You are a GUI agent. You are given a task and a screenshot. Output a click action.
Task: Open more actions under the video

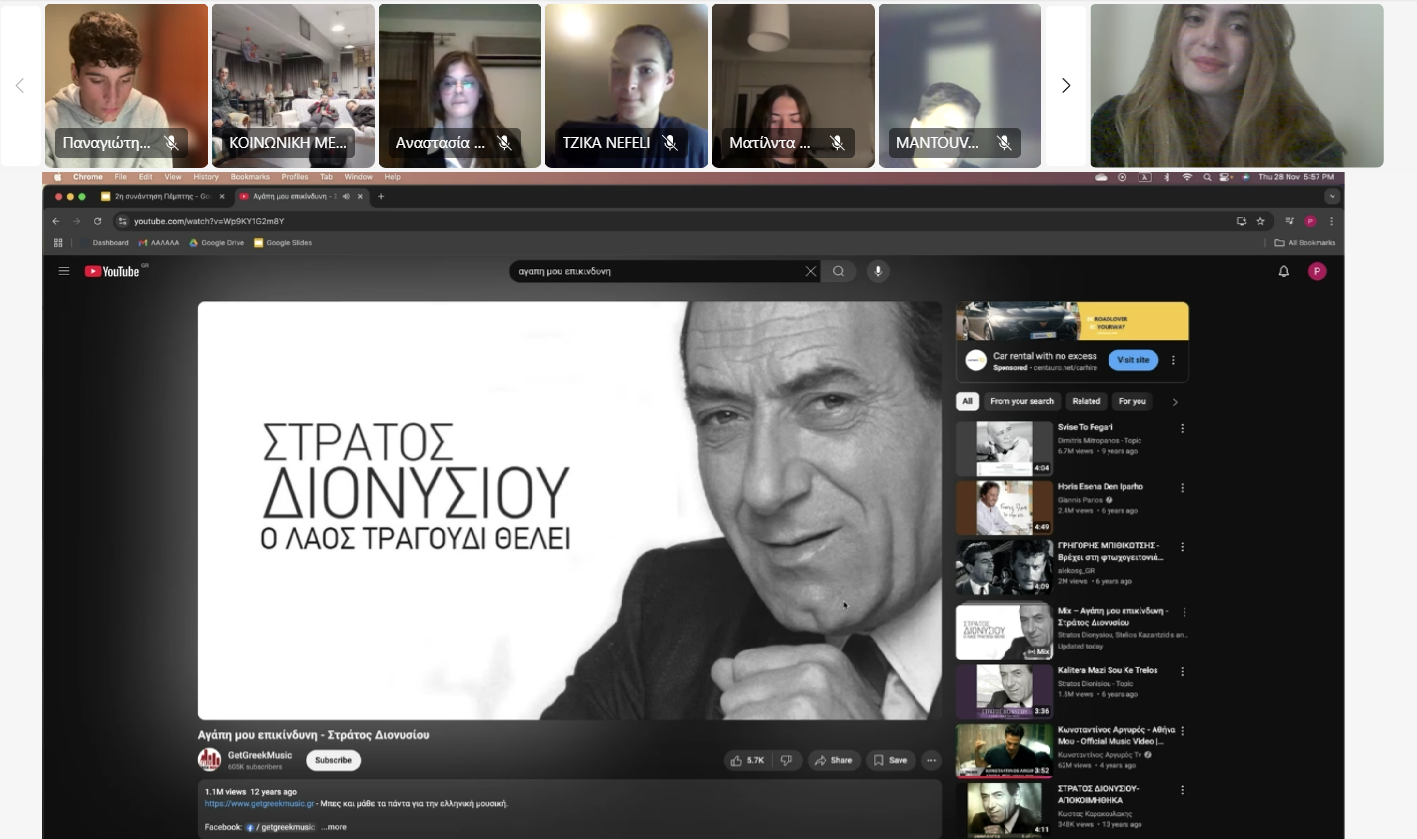(x=931, y=760)
